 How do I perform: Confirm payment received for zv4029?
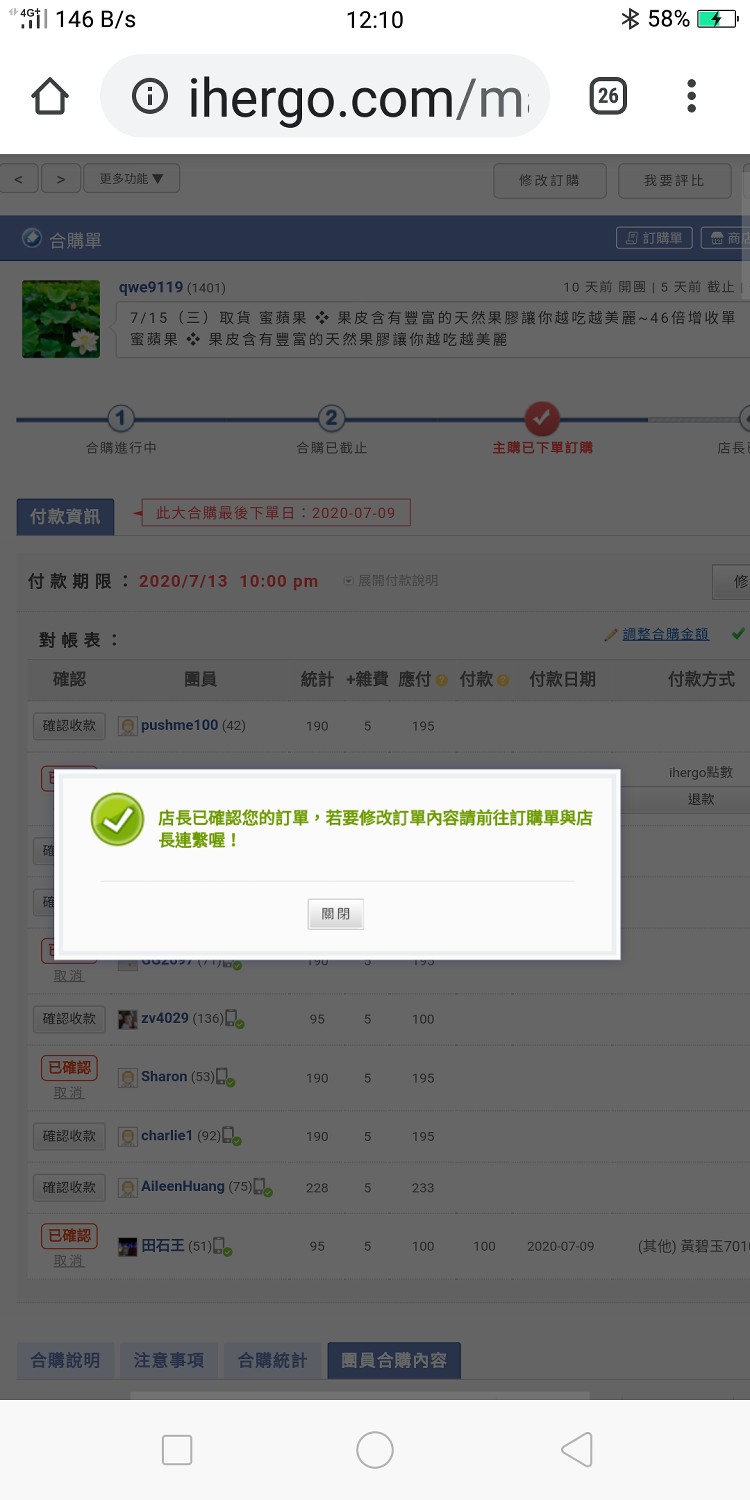click(69, 1019)
